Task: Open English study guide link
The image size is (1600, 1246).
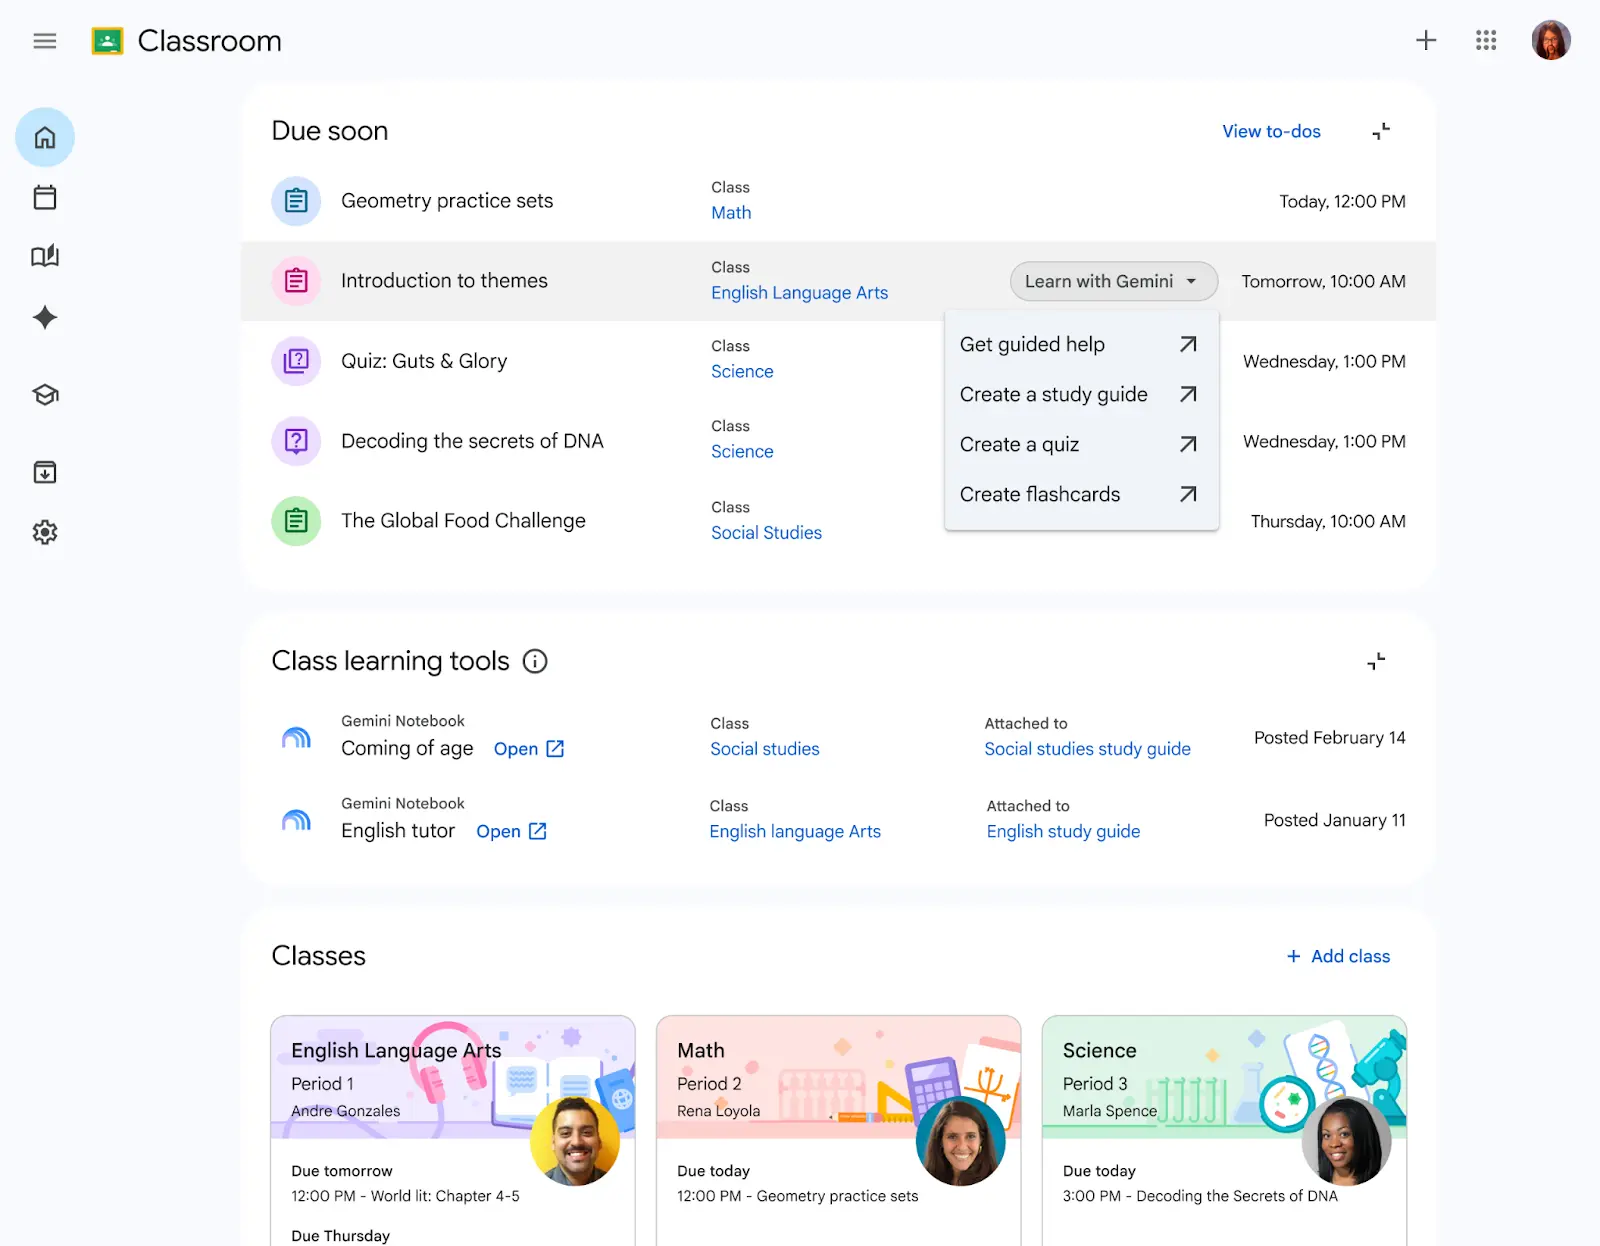Action: click(1063, 831)
